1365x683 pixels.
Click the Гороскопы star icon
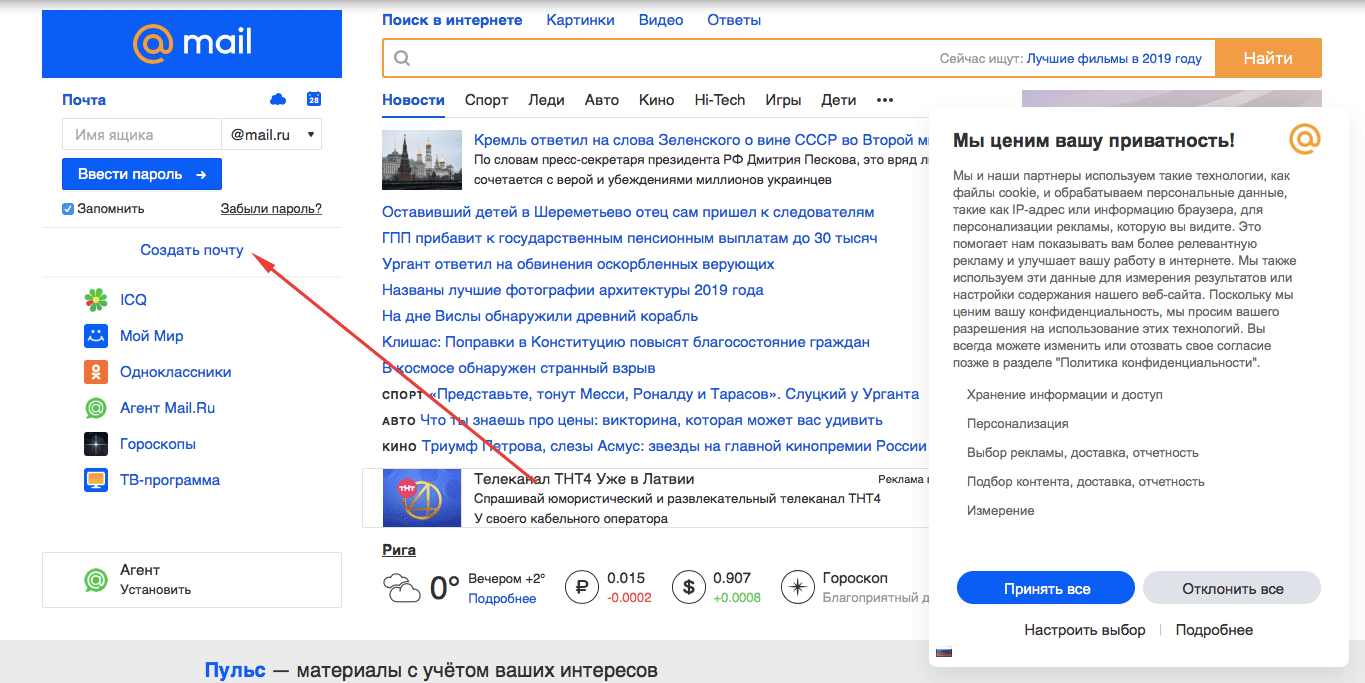(95, 444)
